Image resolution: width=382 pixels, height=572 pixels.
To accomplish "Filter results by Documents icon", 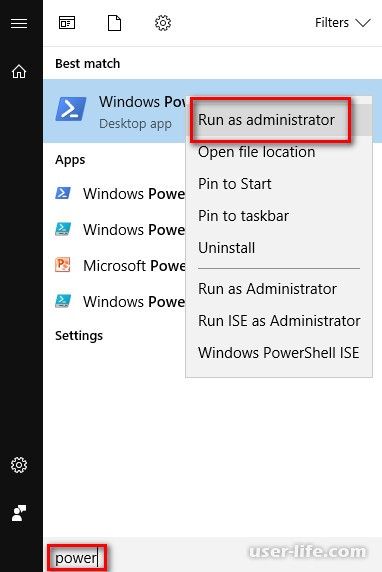I will (114, 23).
